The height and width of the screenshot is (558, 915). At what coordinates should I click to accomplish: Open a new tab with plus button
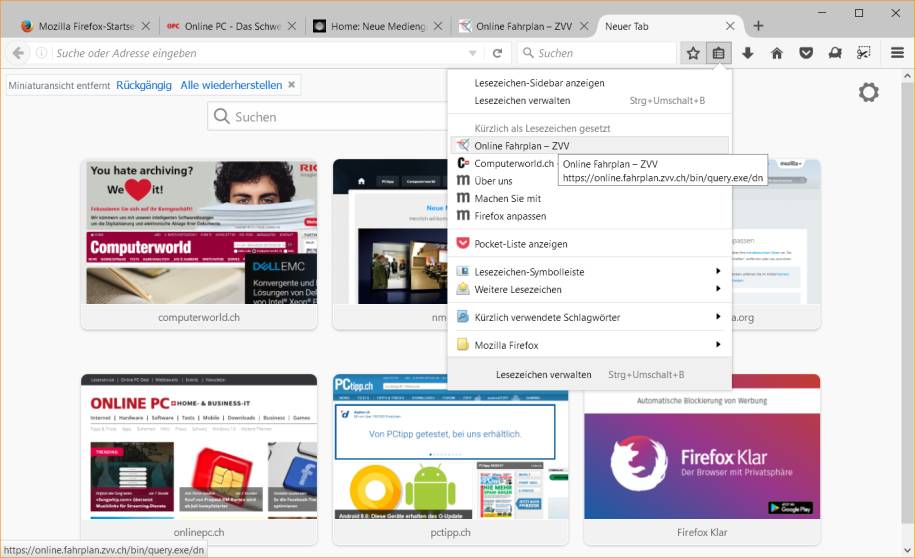click(758, 26)
